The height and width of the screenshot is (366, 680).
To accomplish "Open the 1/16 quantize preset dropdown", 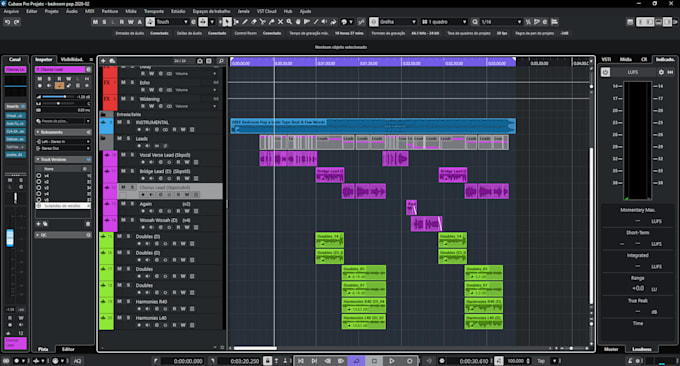I will (500, 22).
